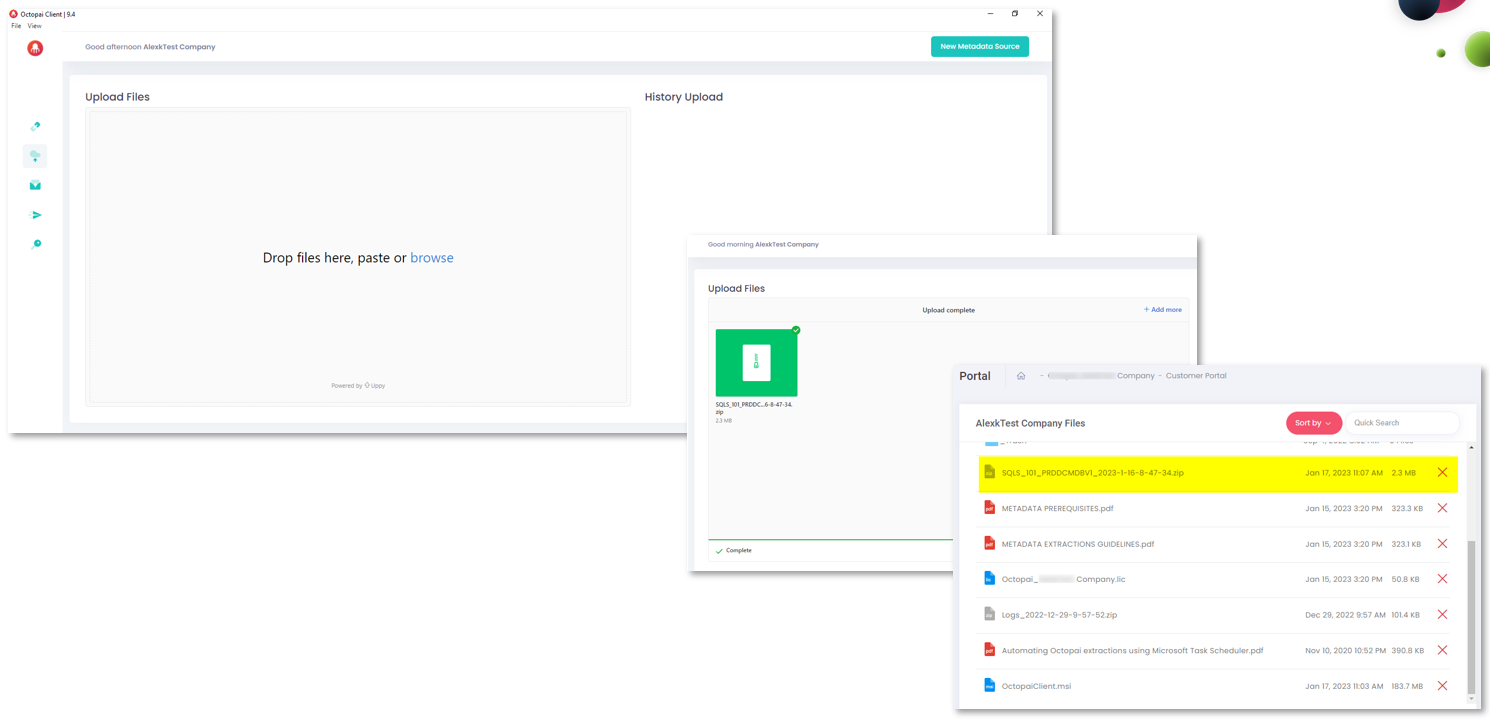The width and height of the screenshot is (1490, 722).
Task: Select the cloud upload sidebar icon
Action: coord(35,156)
